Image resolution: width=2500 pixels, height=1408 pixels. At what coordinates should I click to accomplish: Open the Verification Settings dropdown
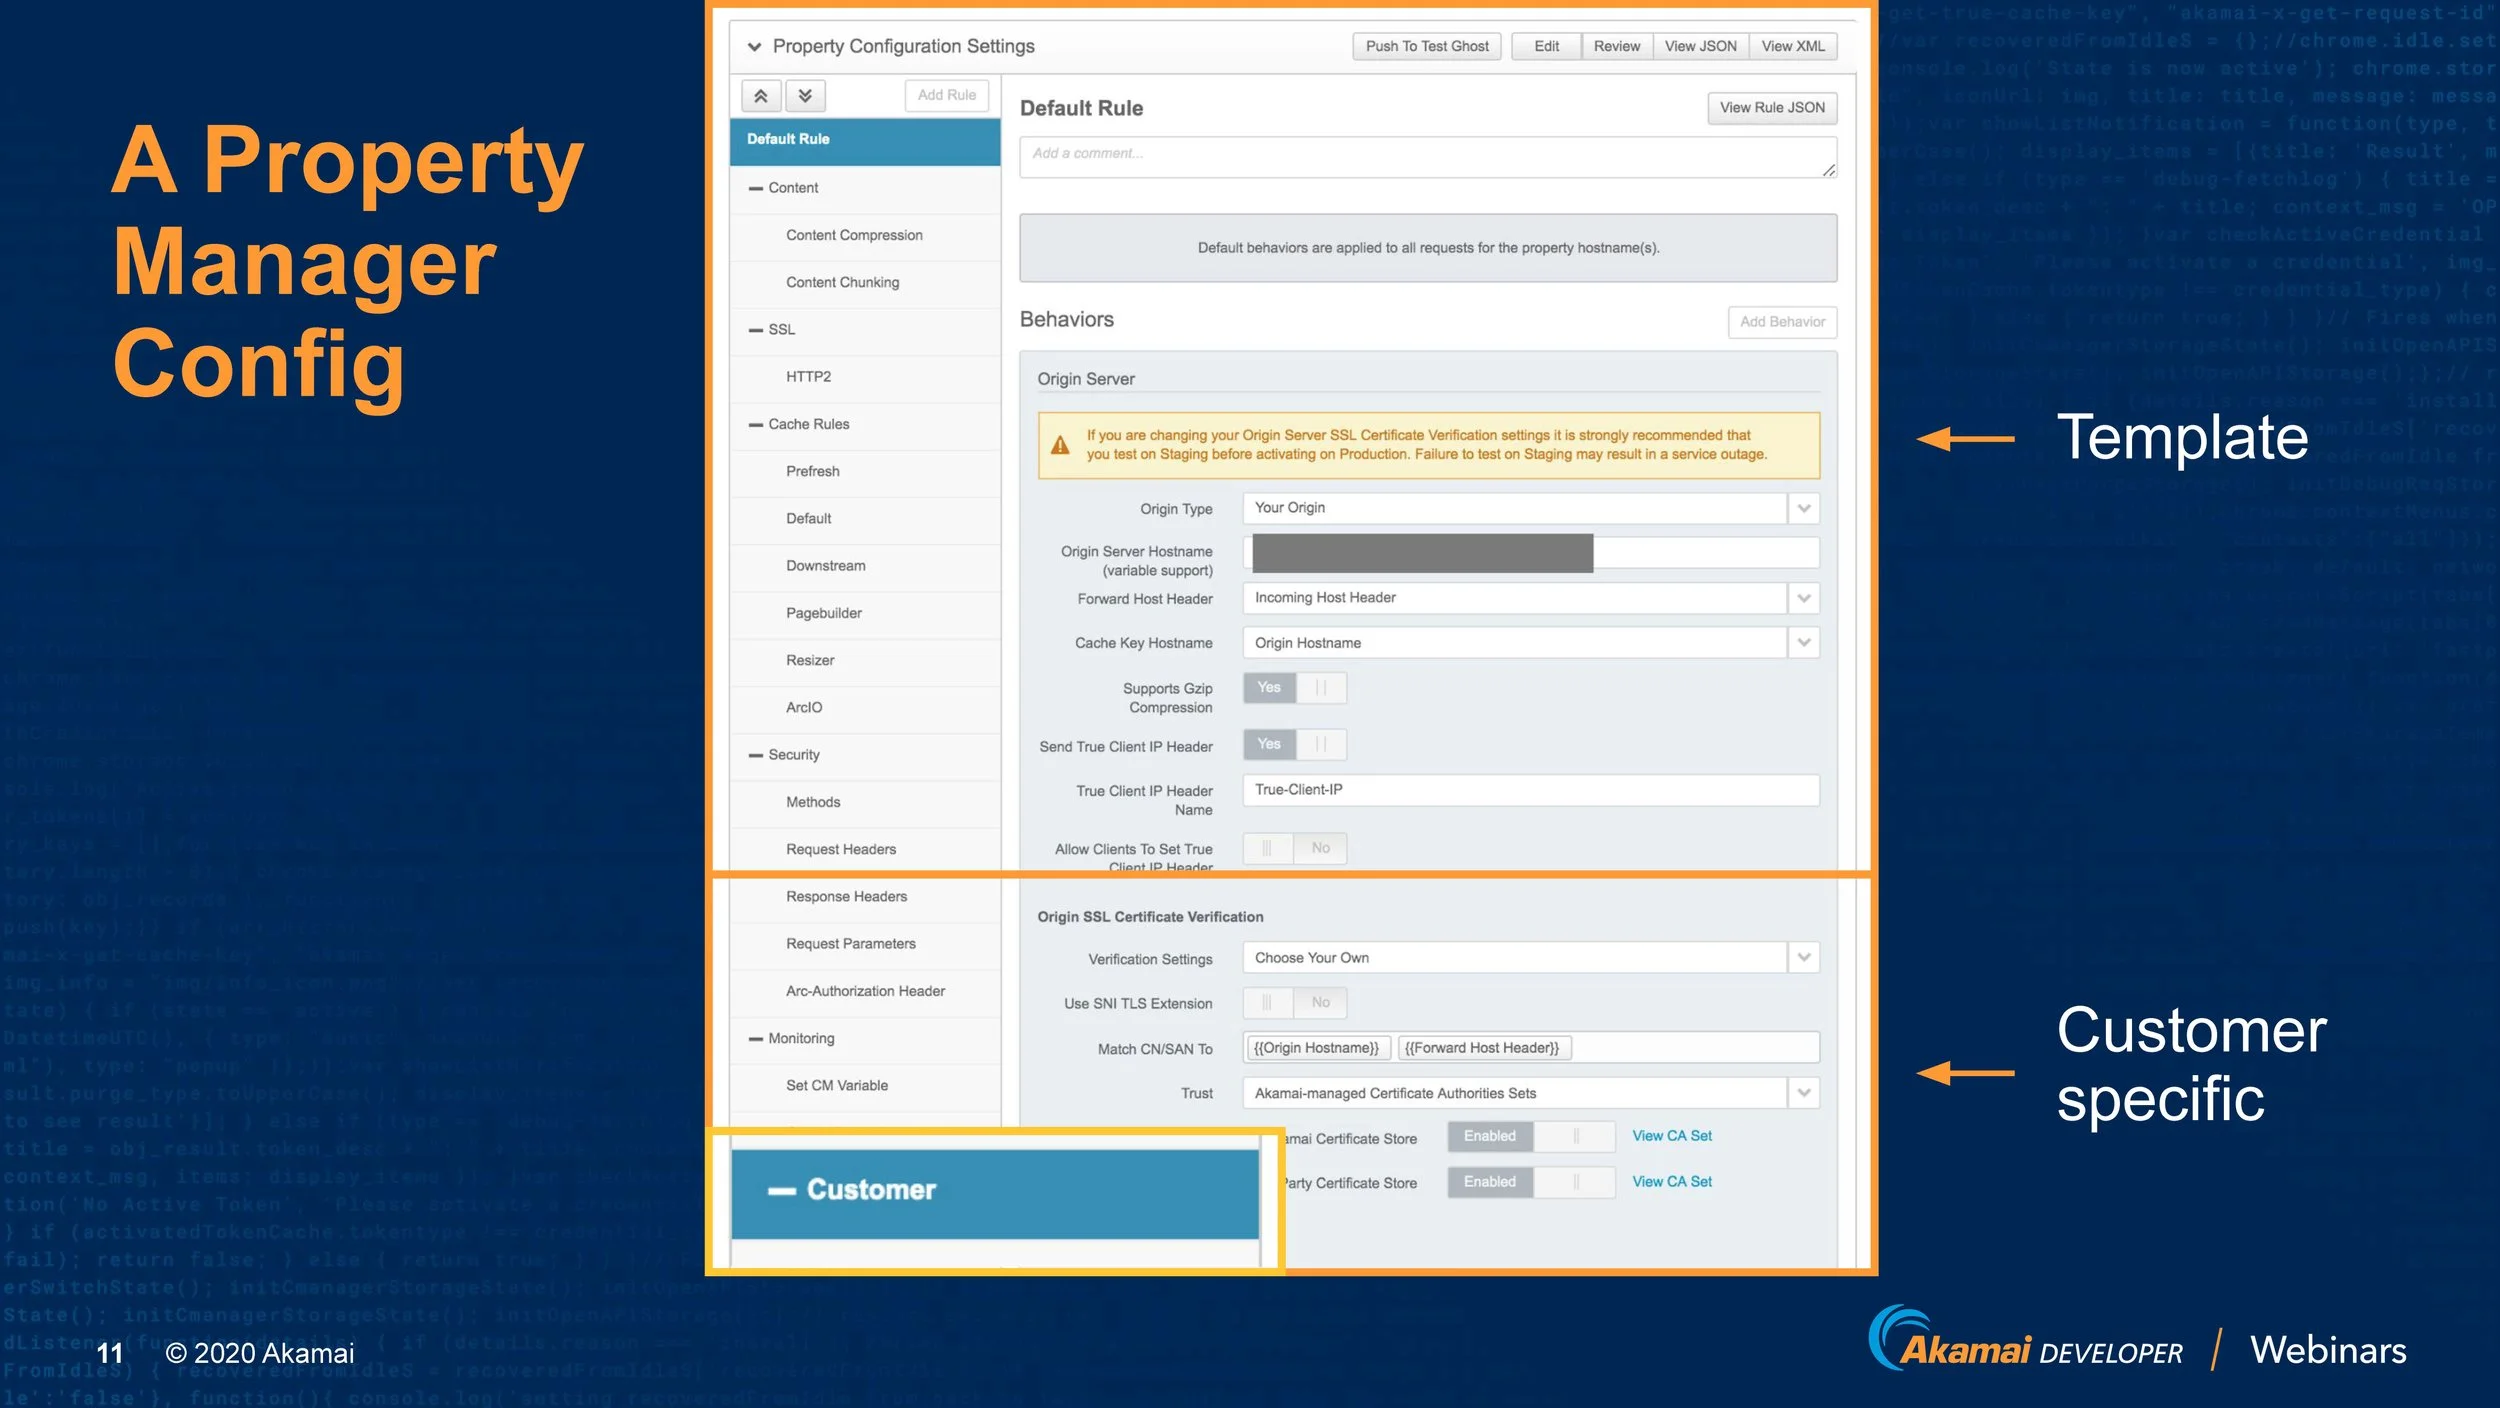(x=1531, y=958)
